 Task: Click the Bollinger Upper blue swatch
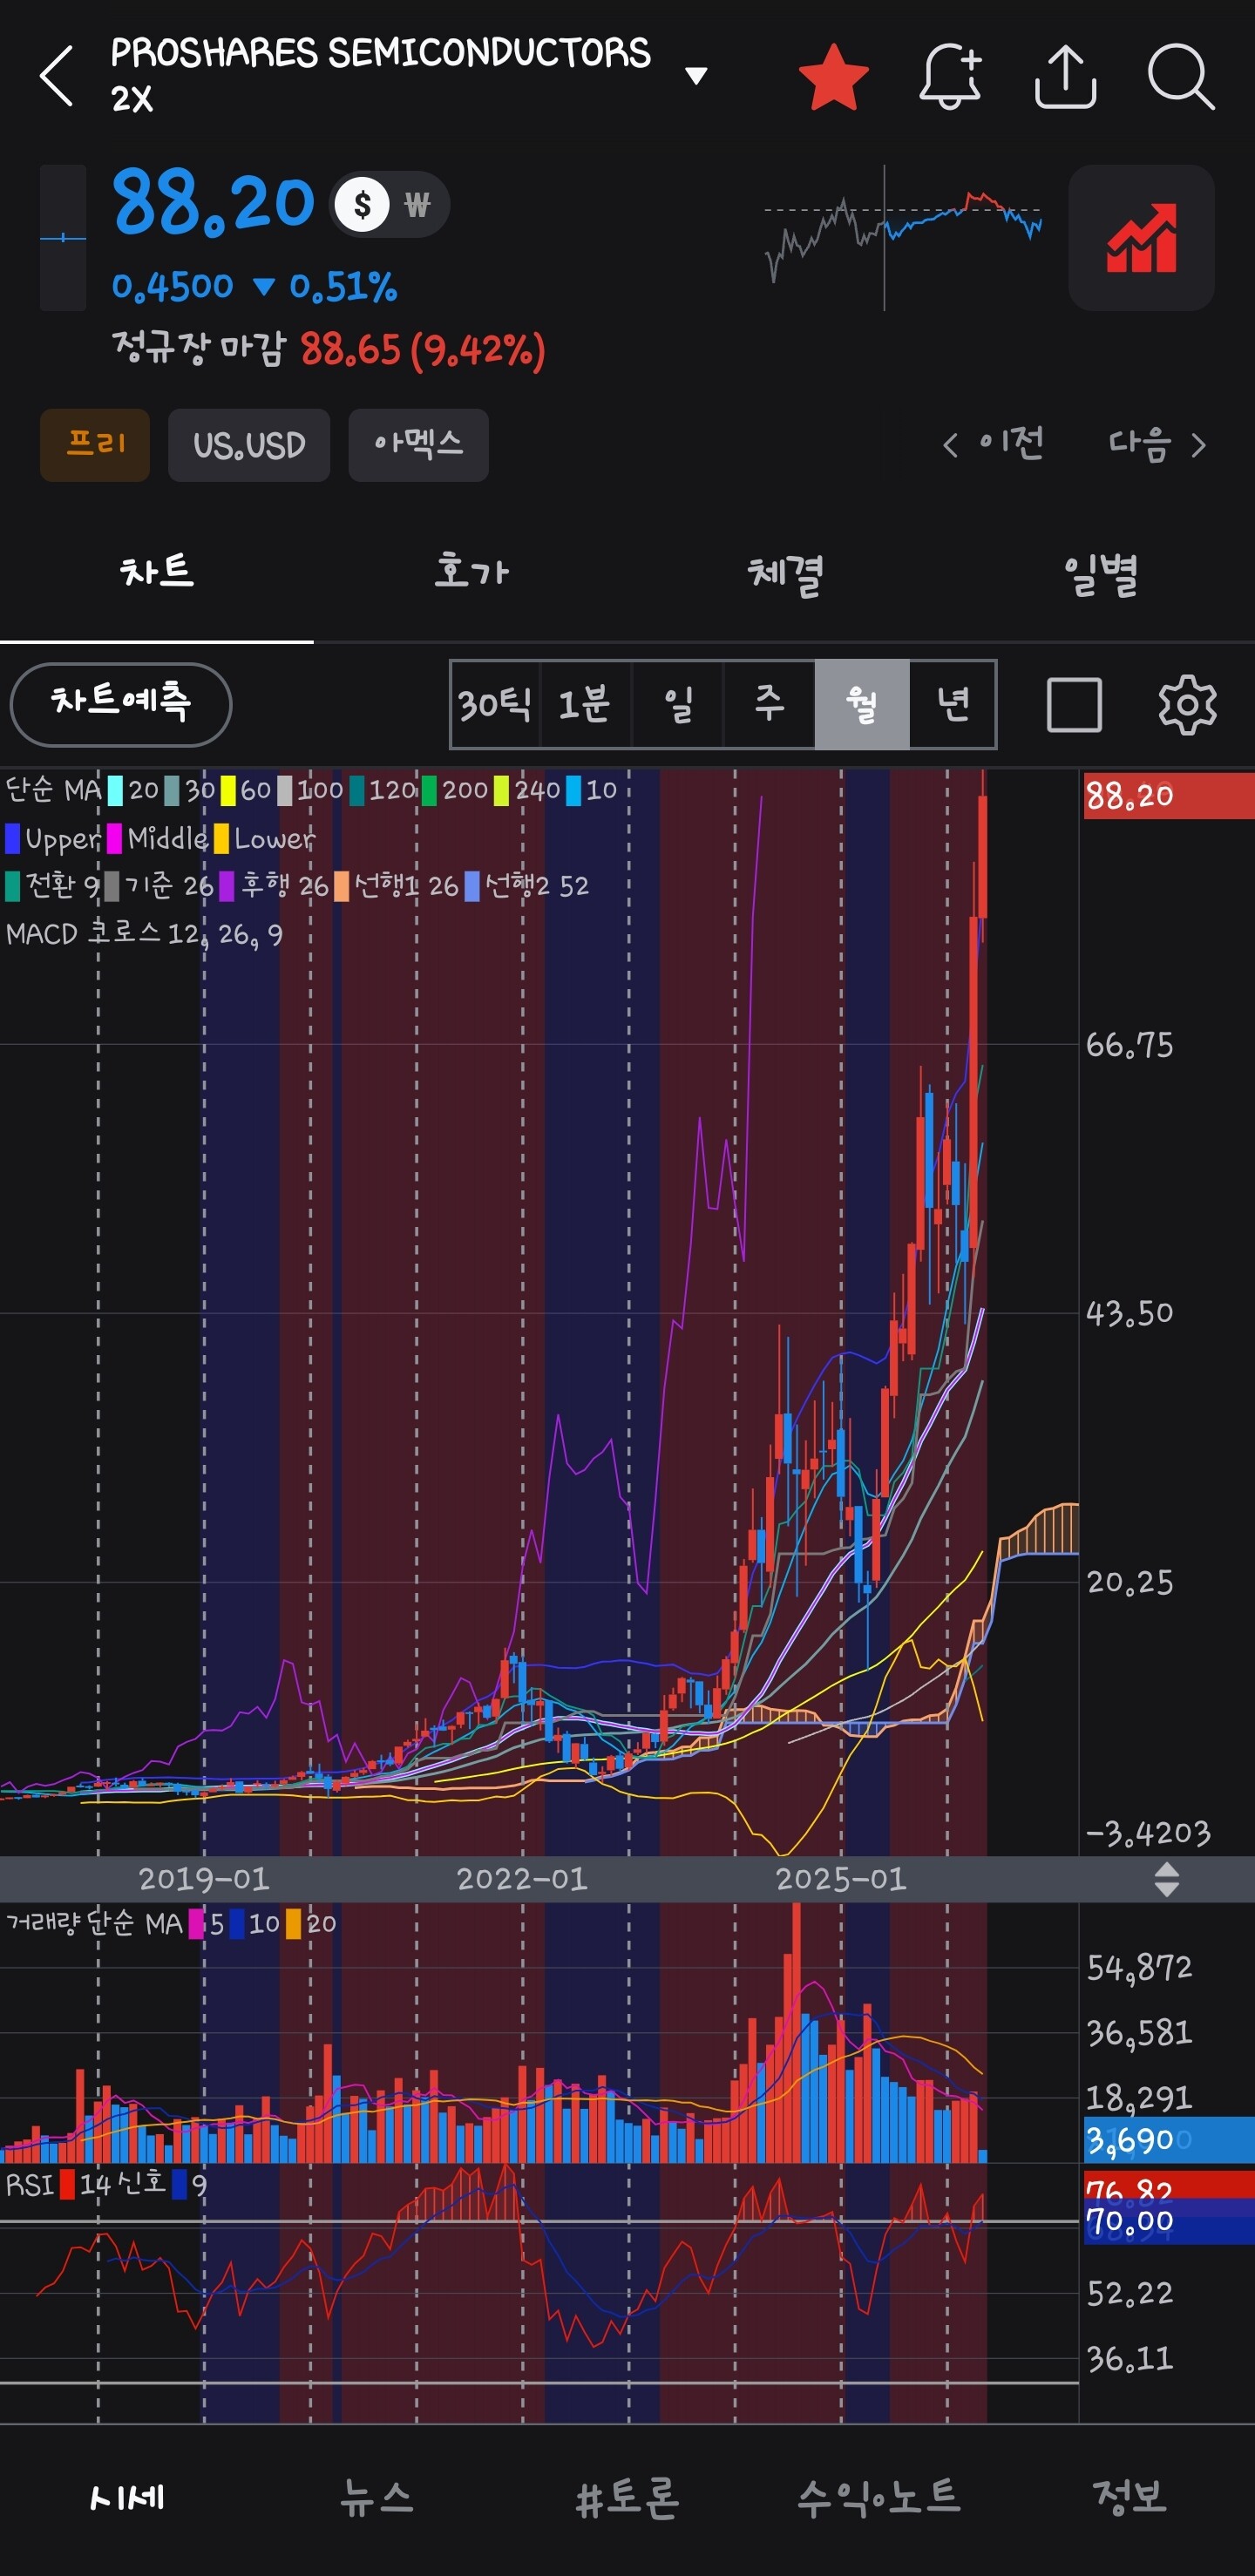[12, 838]
